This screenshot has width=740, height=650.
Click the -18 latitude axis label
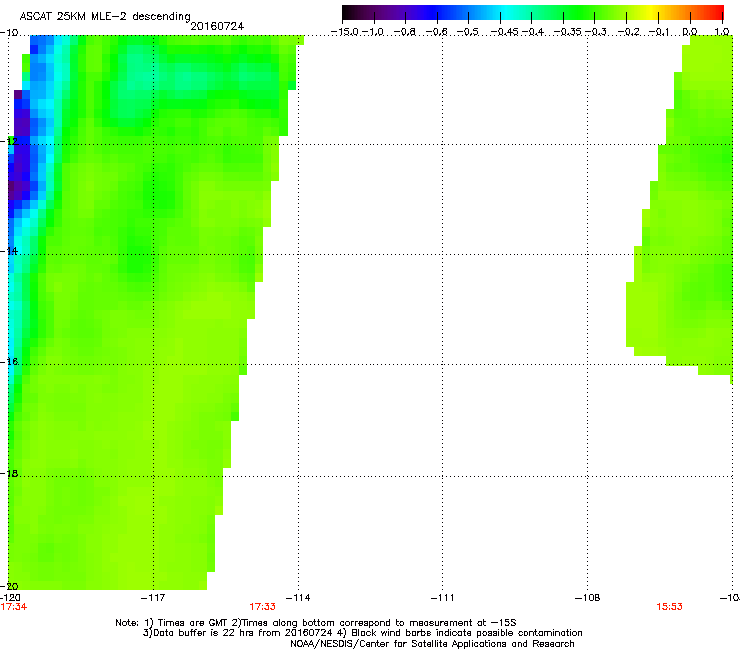coord(9,473)
